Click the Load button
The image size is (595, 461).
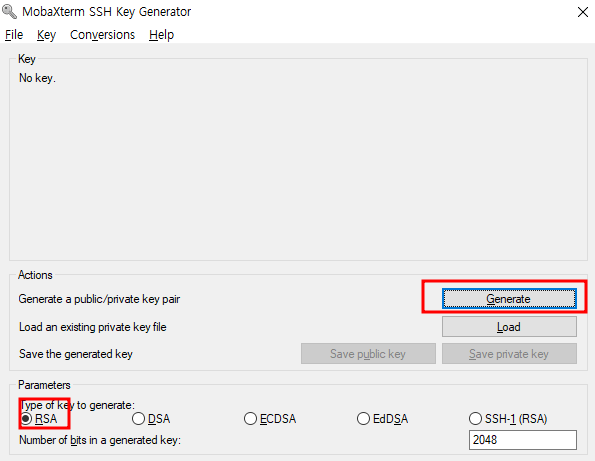tap(509, 327)
